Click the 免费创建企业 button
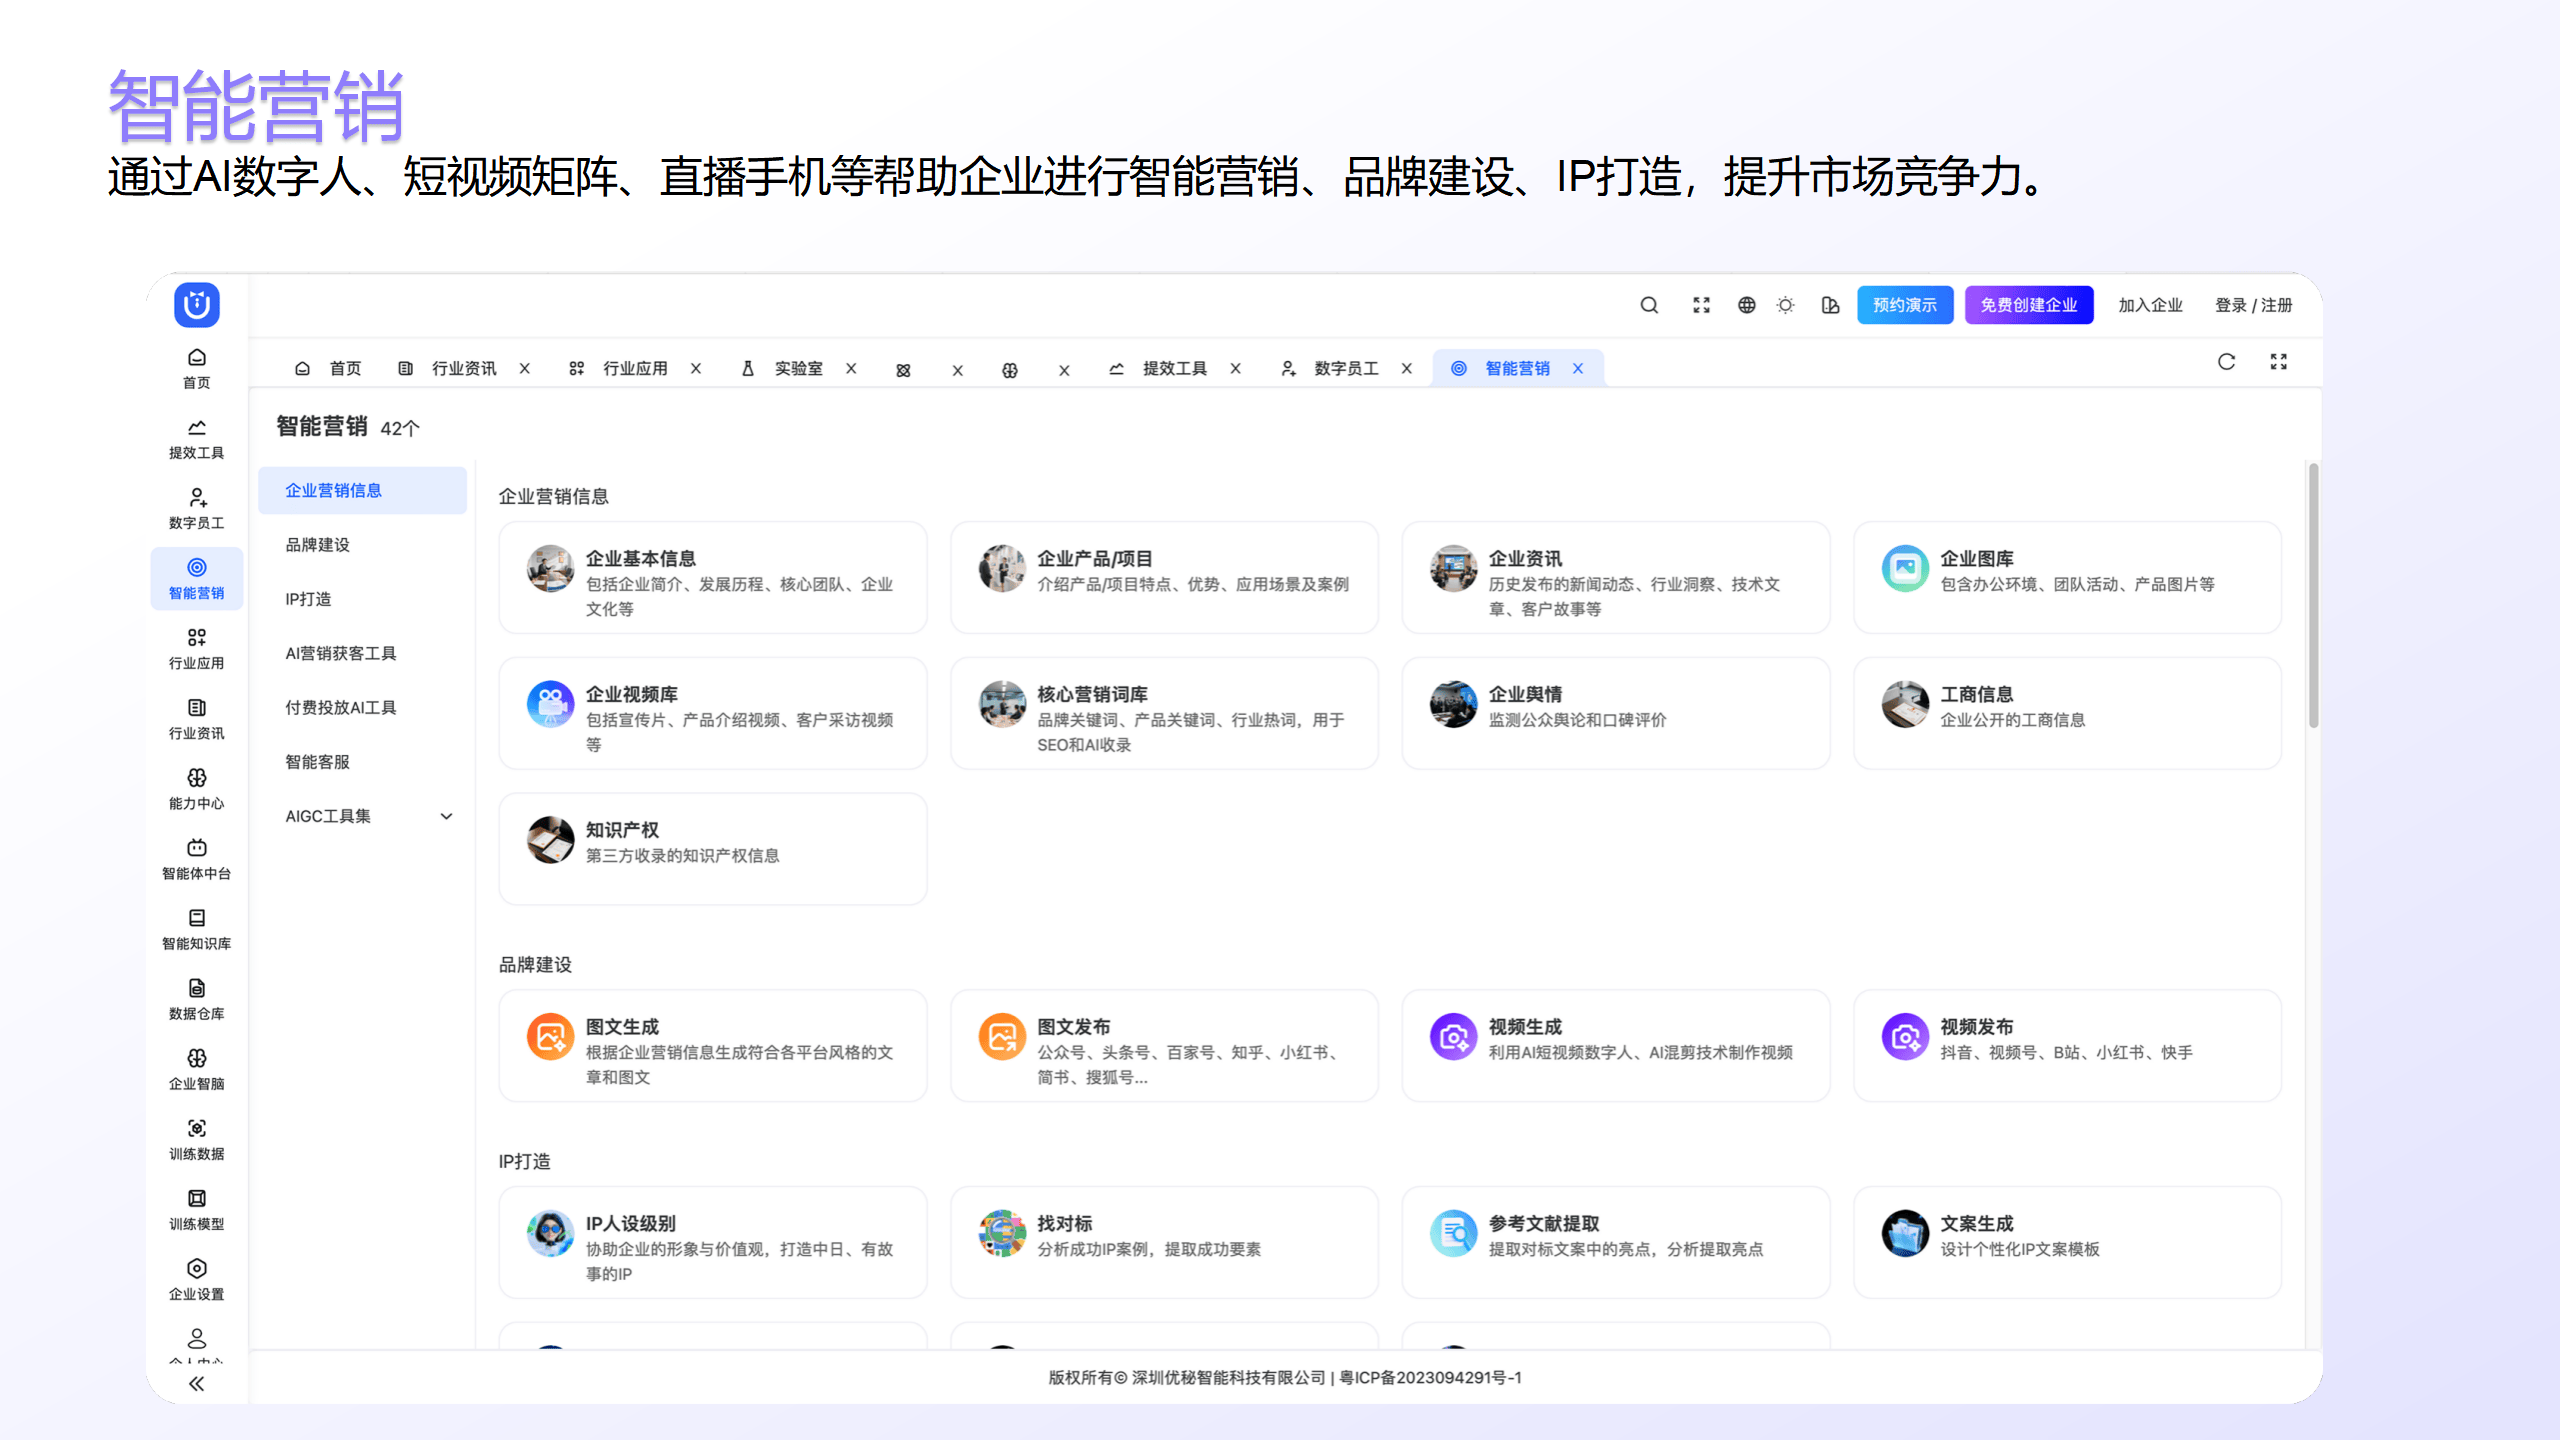Viewport: 2560px width, 1440px height. pyautogui.click(x=2028, y=305)
